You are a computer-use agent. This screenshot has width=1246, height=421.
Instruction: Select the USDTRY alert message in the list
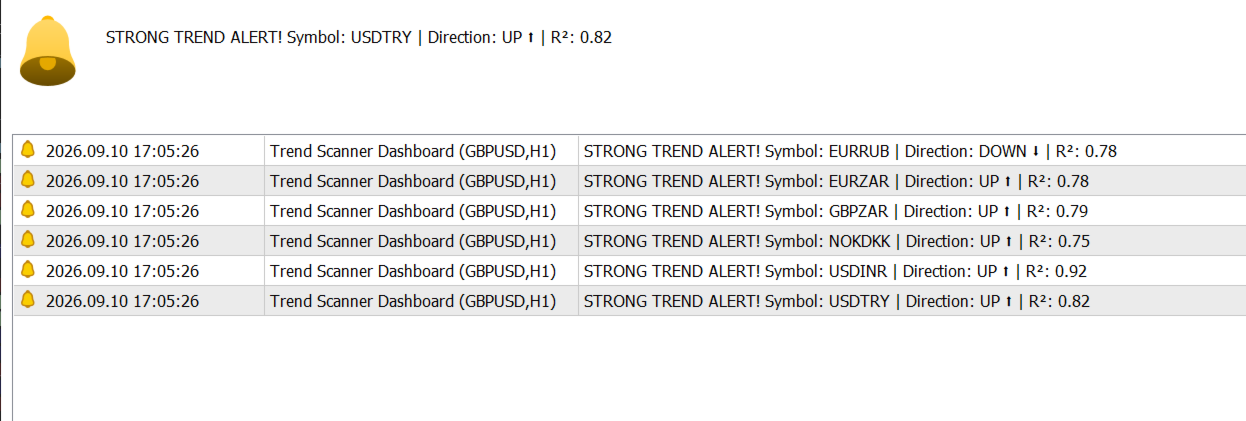tap(837, 302)
